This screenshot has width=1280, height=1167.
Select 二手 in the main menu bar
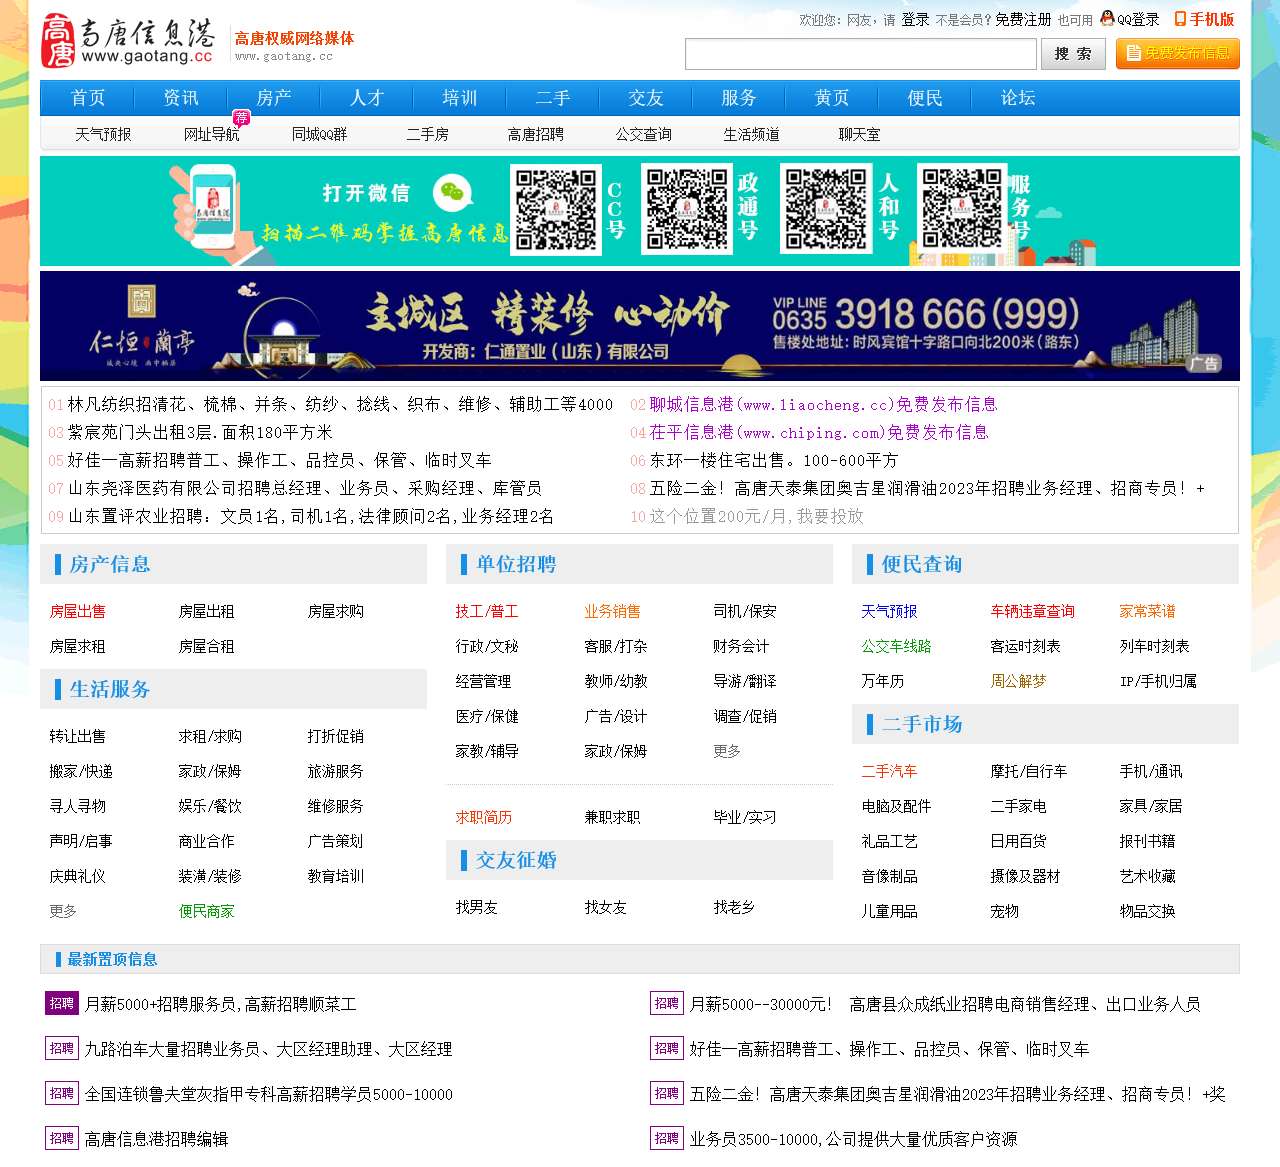point(552,98)
